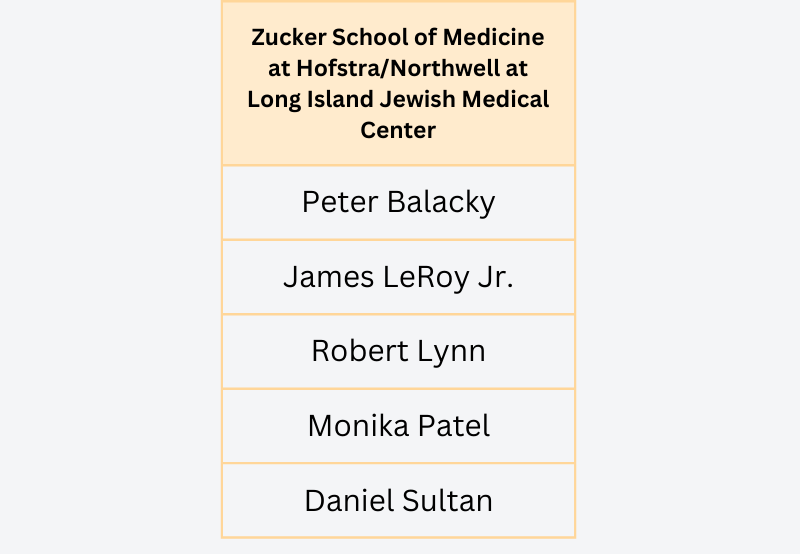Click the first name Daniel
Viewport: 800px width, 554px height.
(x=349, y=501)
